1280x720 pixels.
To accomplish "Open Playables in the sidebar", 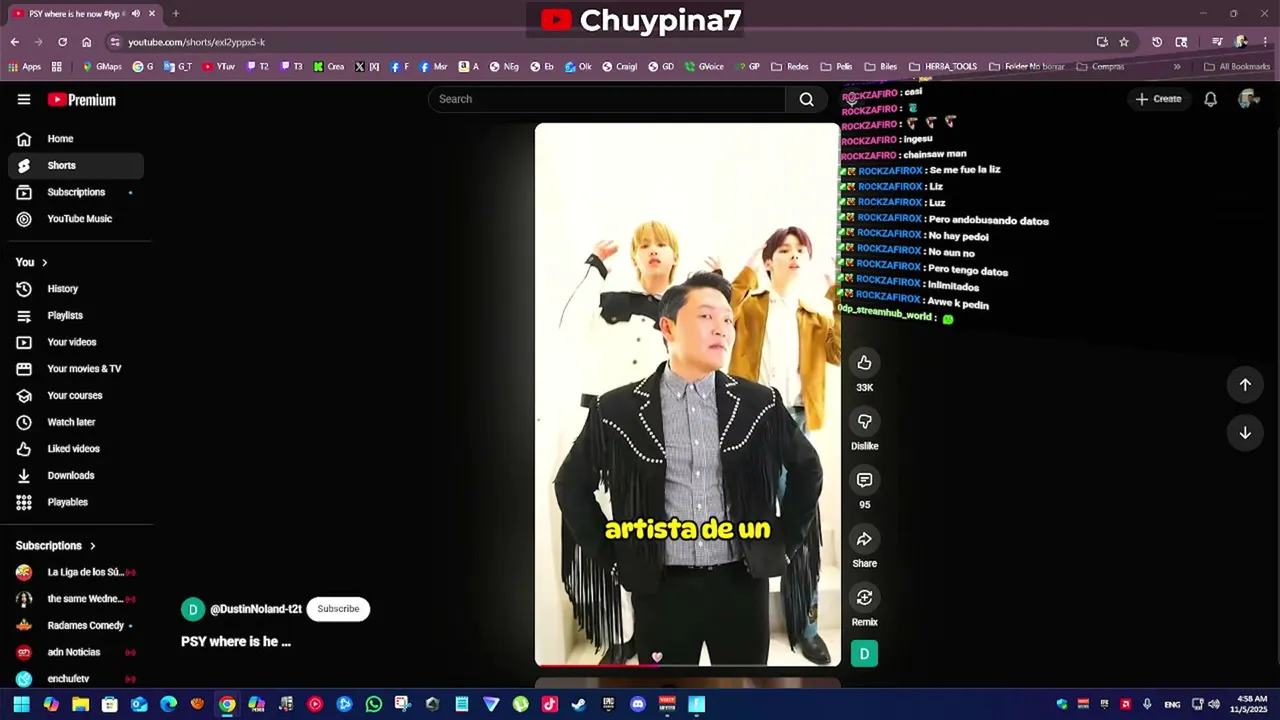I will [76, 502].
